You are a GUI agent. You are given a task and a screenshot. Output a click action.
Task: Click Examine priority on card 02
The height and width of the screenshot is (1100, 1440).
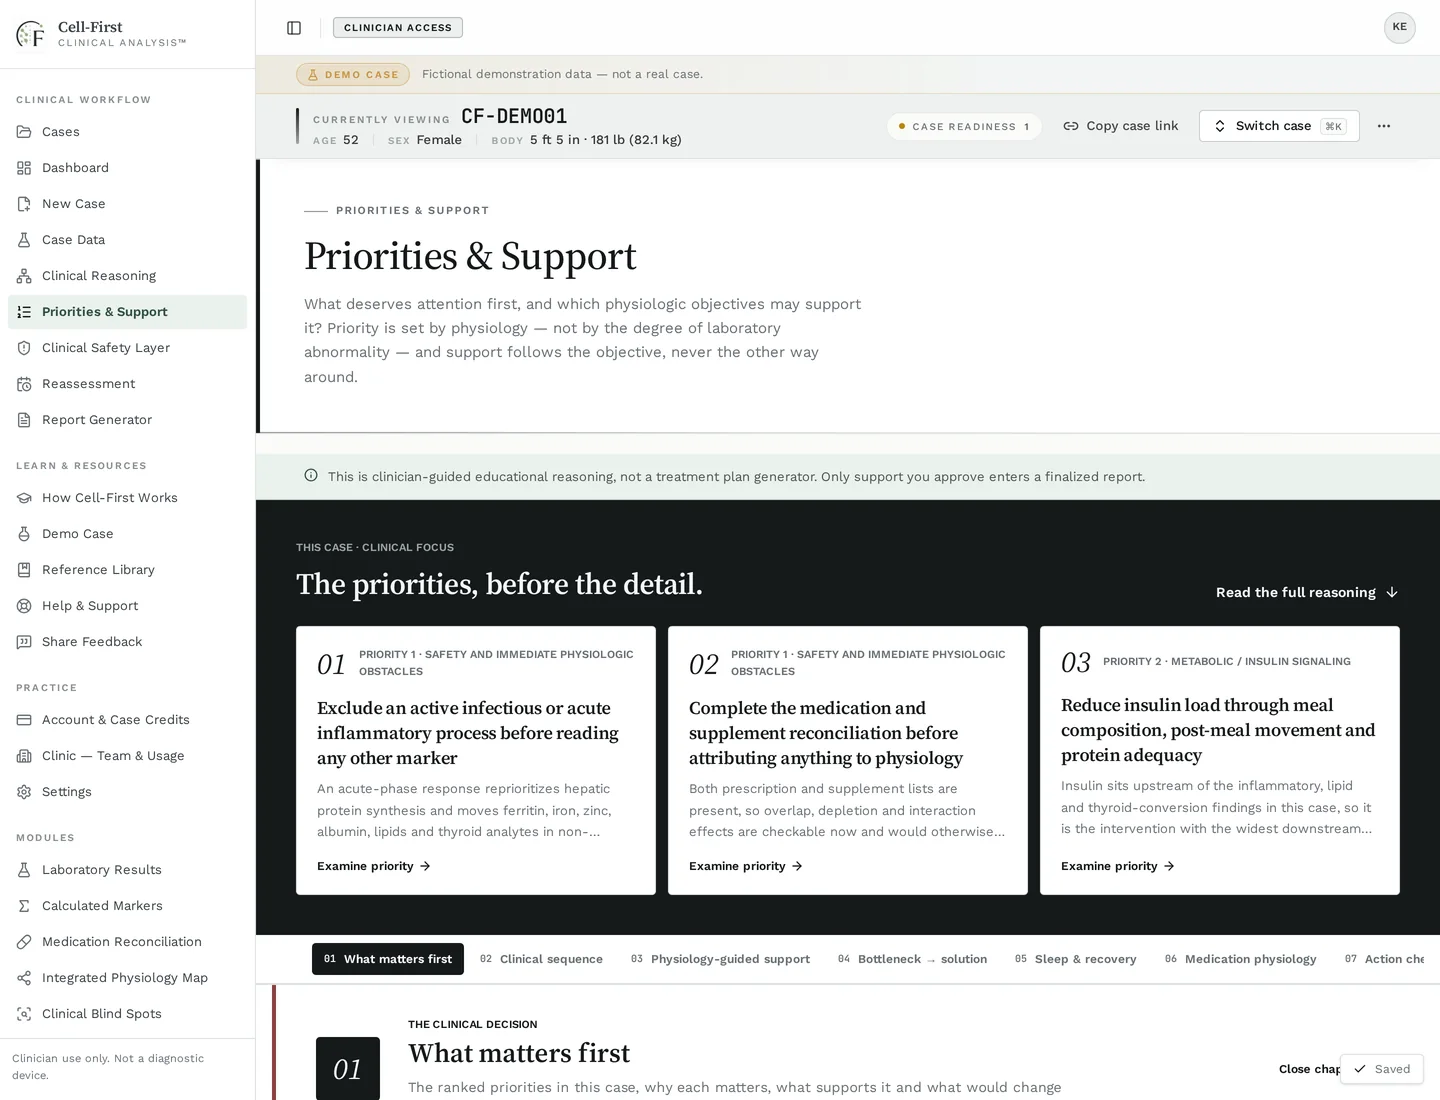point(745,866)
